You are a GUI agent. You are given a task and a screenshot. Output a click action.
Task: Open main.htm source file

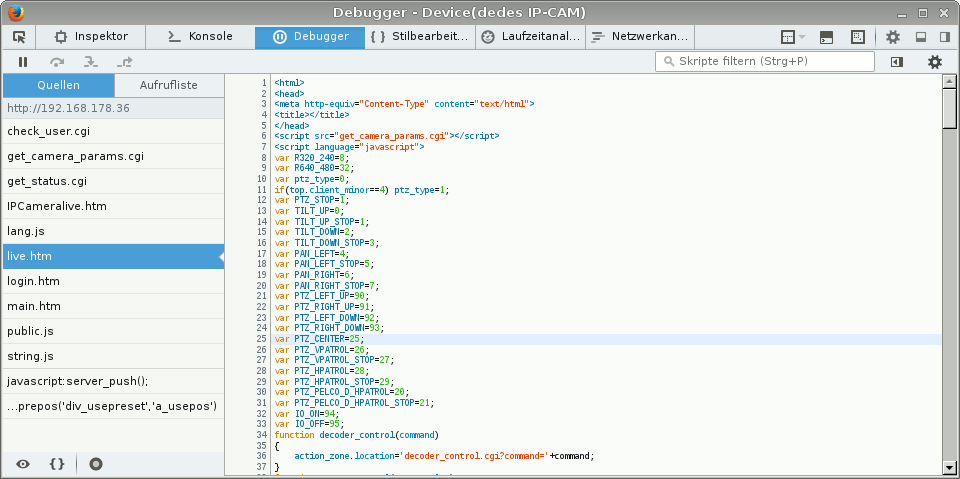pos(113,306)
